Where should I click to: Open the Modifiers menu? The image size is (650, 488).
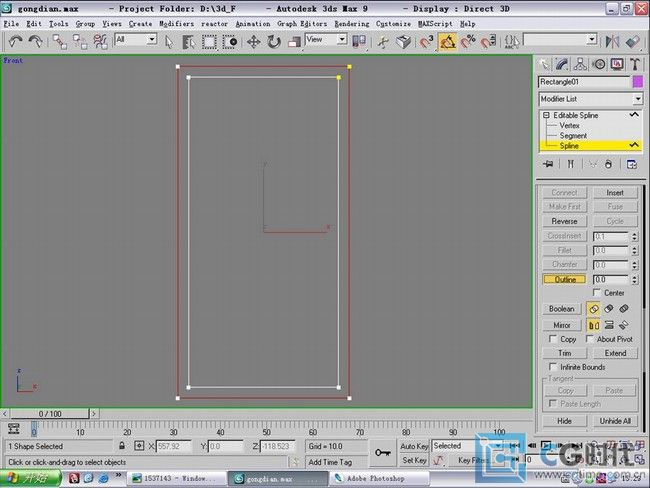tap(177, 24)
